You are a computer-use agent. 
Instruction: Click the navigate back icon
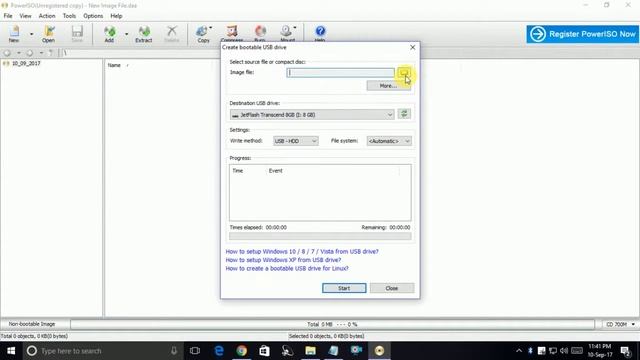pyautogui.click(x=7, y=53)
